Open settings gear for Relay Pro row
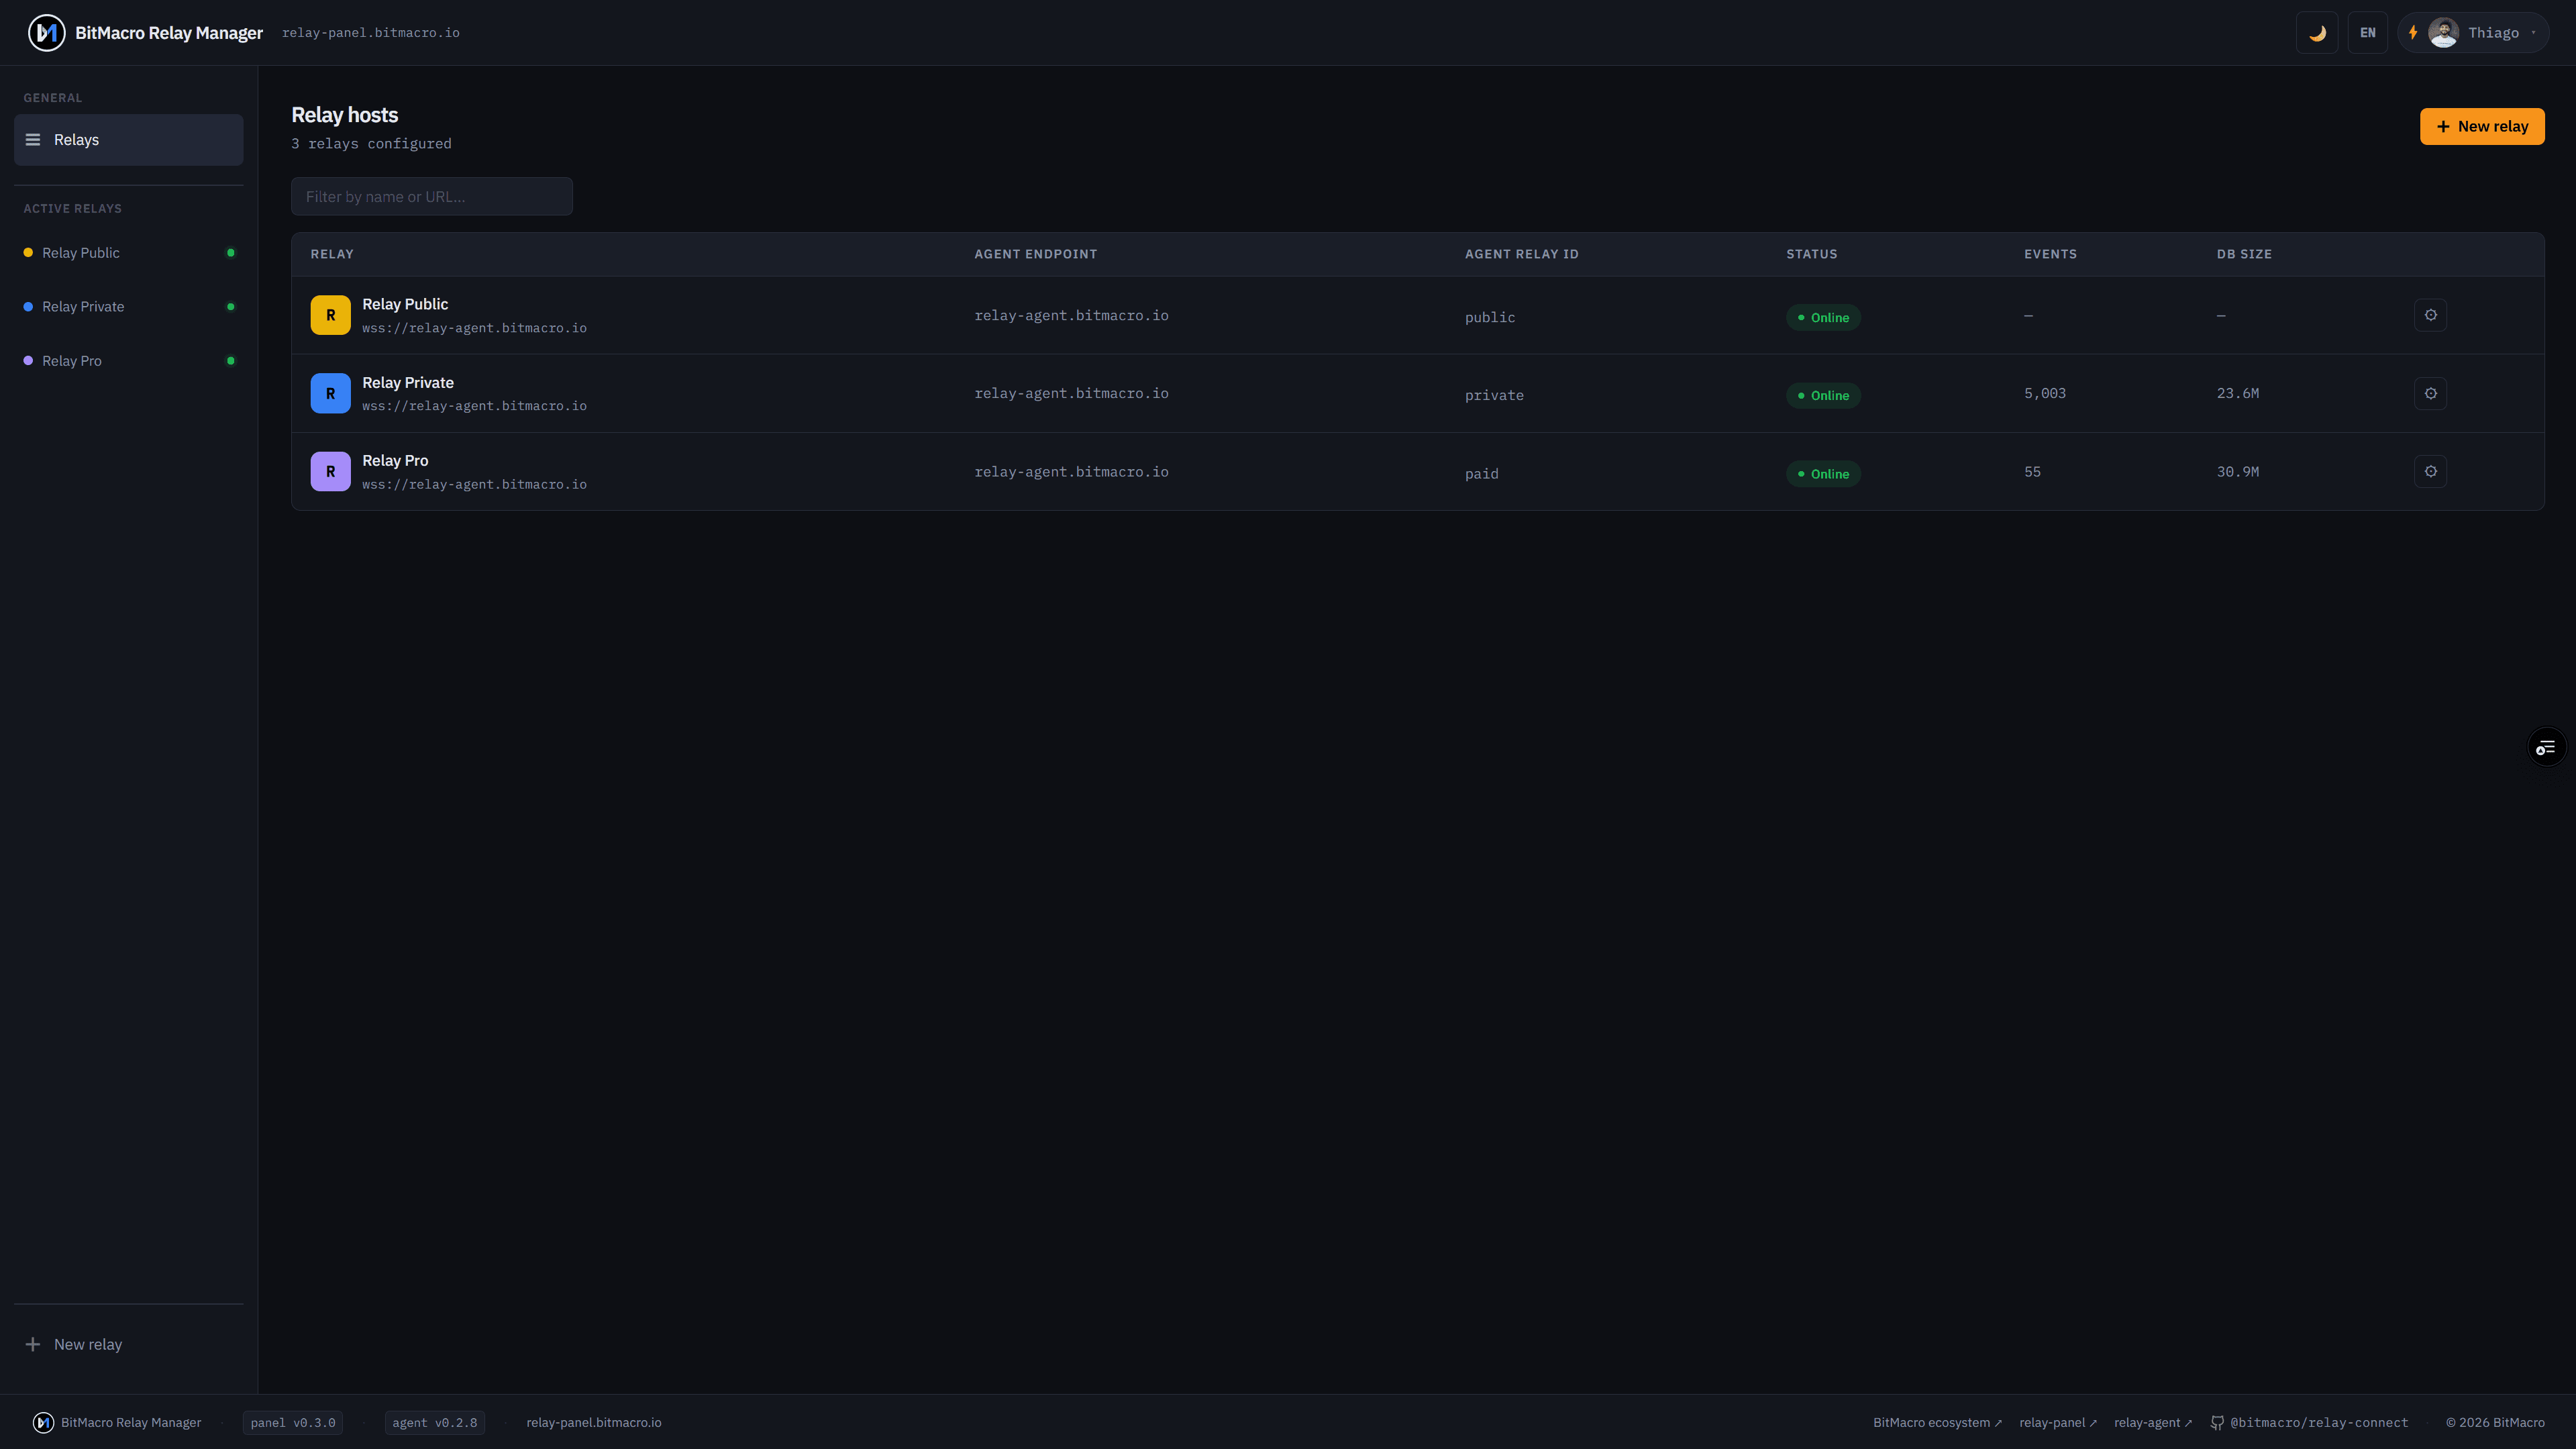Image resolution: width=2576 pixels, height=1449 pixels. tap(2431, 470)
